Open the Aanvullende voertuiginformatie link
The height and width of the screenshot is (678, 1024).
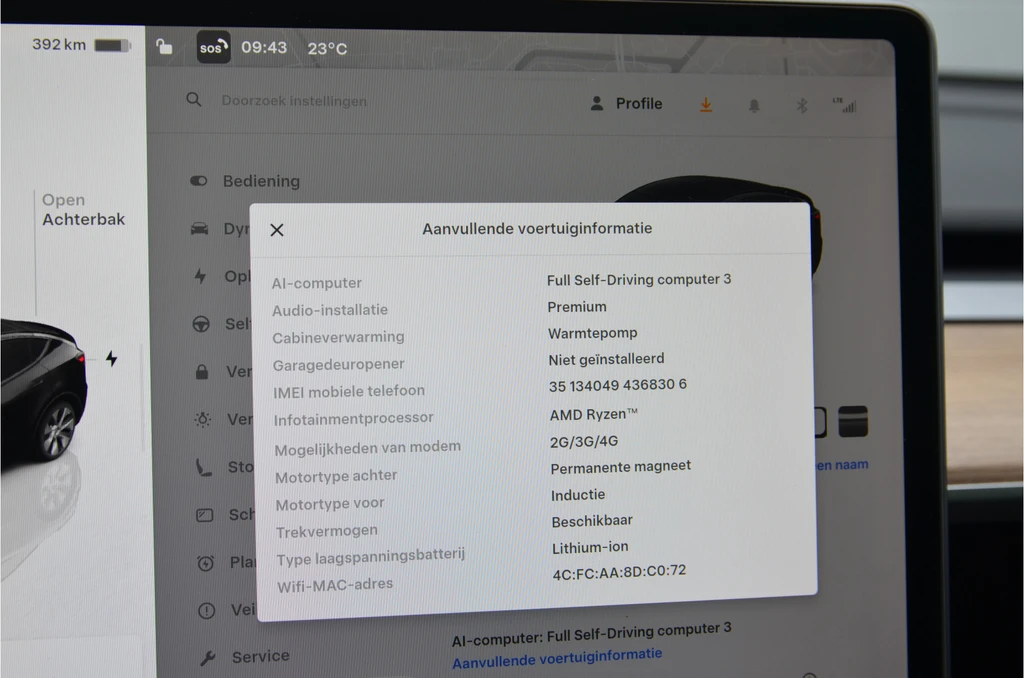click(x=557, y=658)
